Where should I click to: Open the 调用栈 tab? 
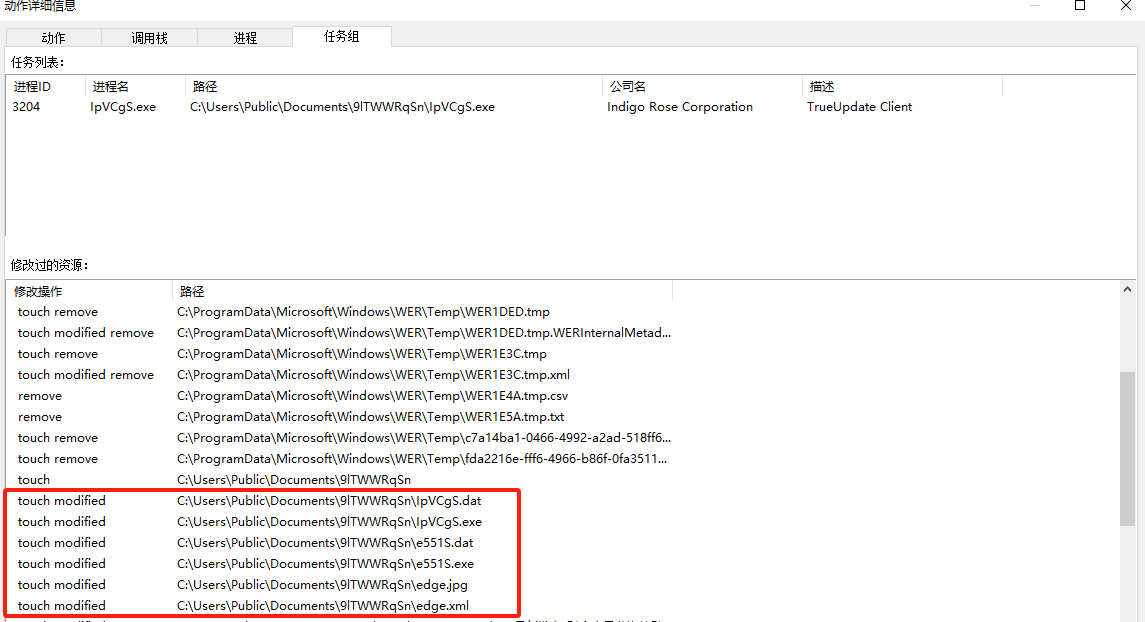pyautogui.click(x=149, y=38)
